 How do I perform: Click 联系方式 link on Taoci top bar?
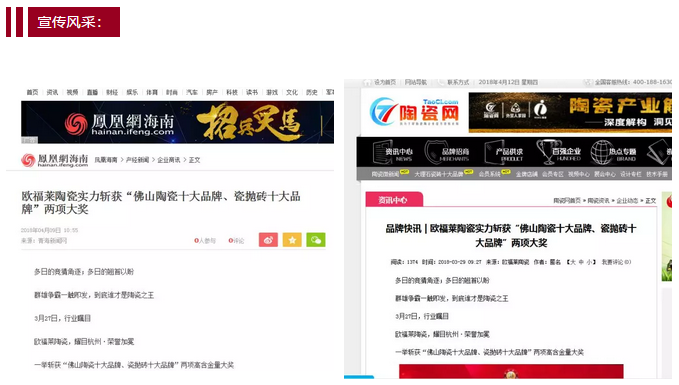coord(458,82)
